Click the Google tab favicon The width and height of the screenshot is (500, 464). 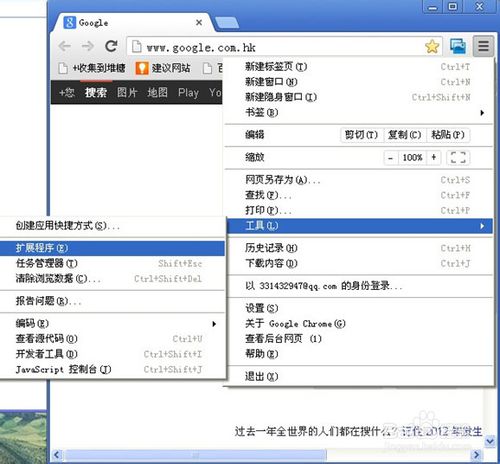[69, 23]
